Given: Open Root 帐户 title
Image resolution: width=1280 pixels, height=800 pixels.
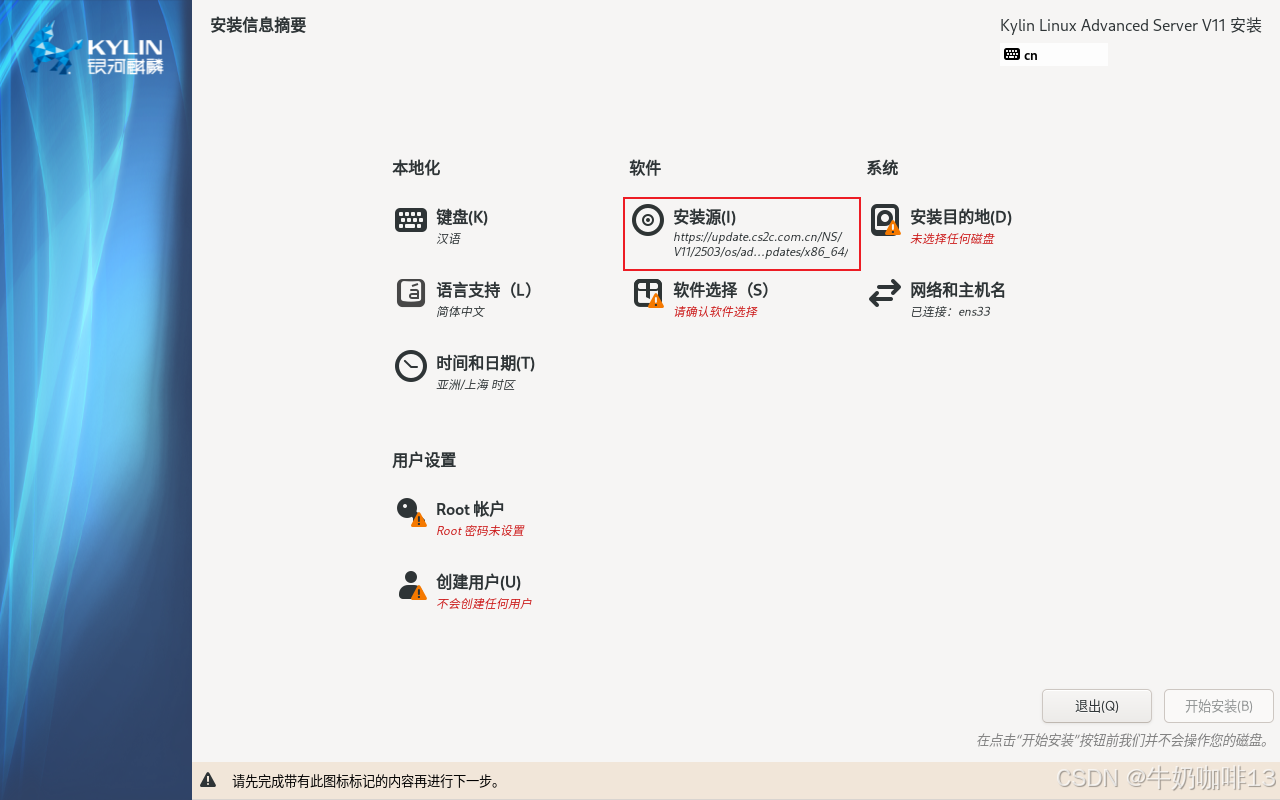Looking at the screenshot, I should [470, 509].
